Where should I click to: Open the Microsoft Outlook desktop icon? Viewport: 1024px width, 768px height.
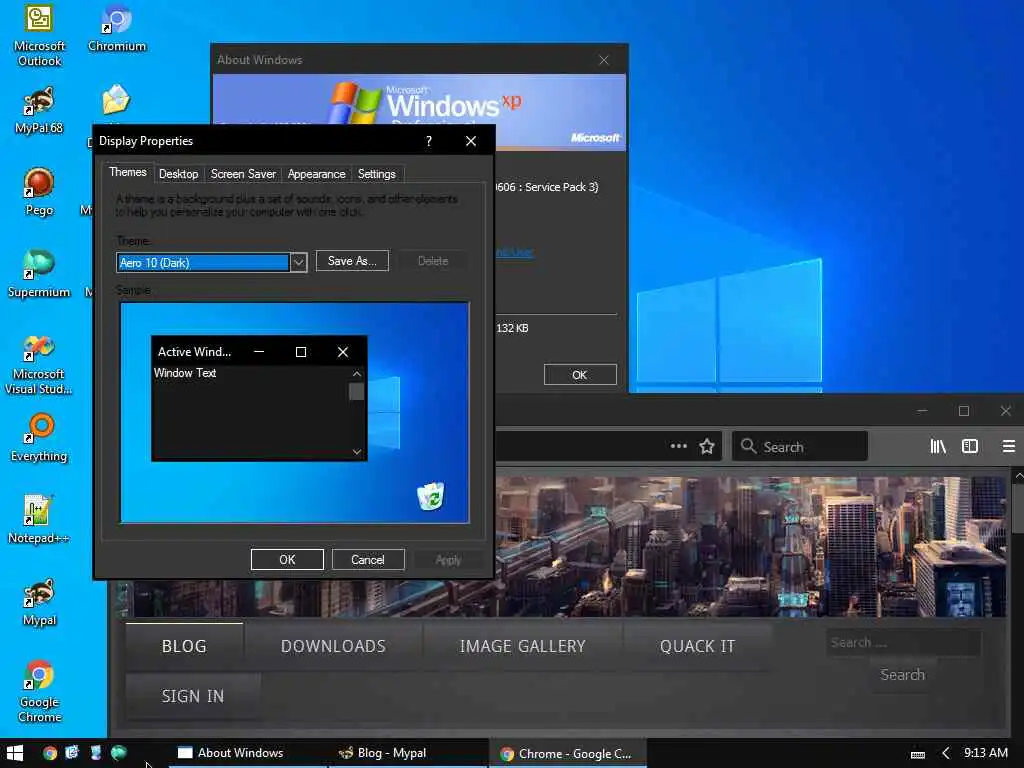pyautogui.click(x=39, y=35)
